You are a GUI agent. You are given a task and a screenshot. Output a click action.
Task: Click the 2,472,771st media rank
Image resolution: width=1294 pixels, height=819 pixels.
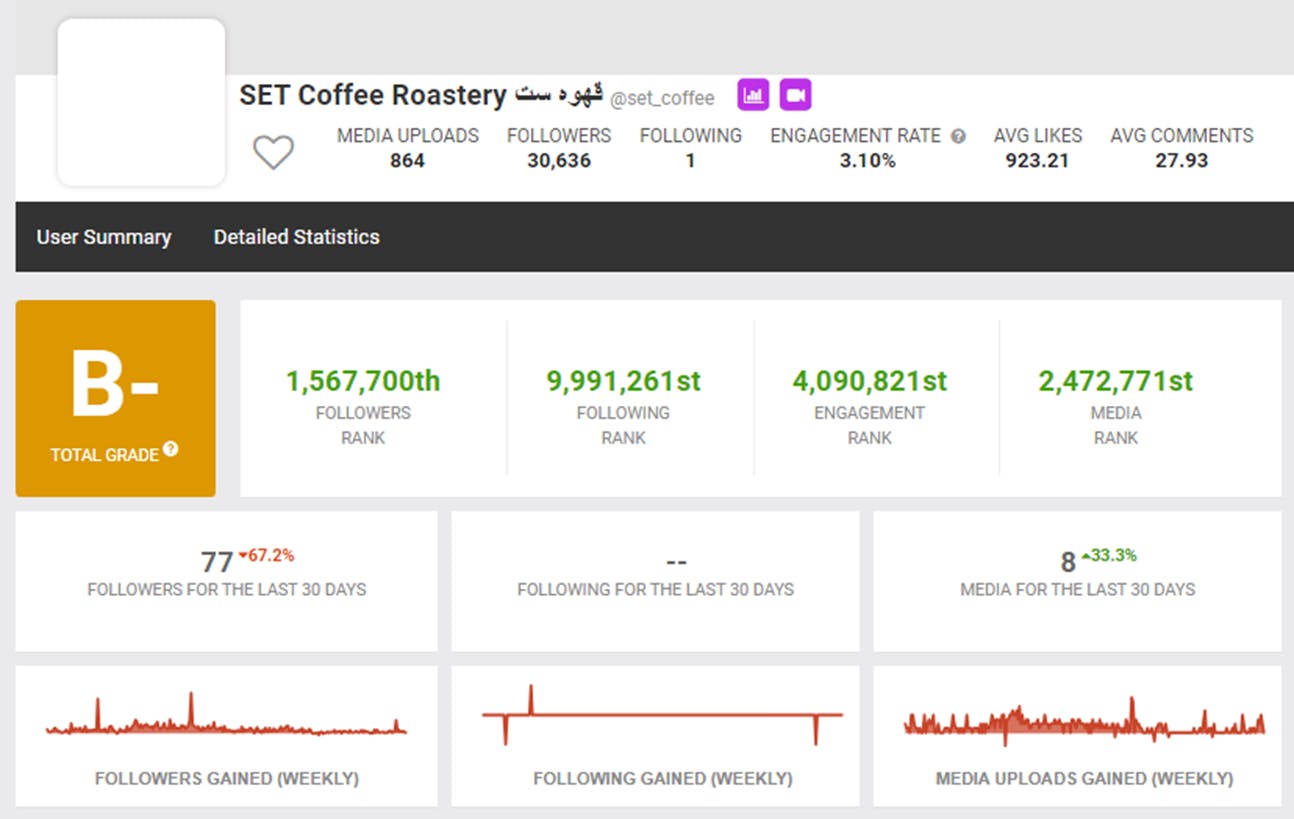tap(1116, 381)
